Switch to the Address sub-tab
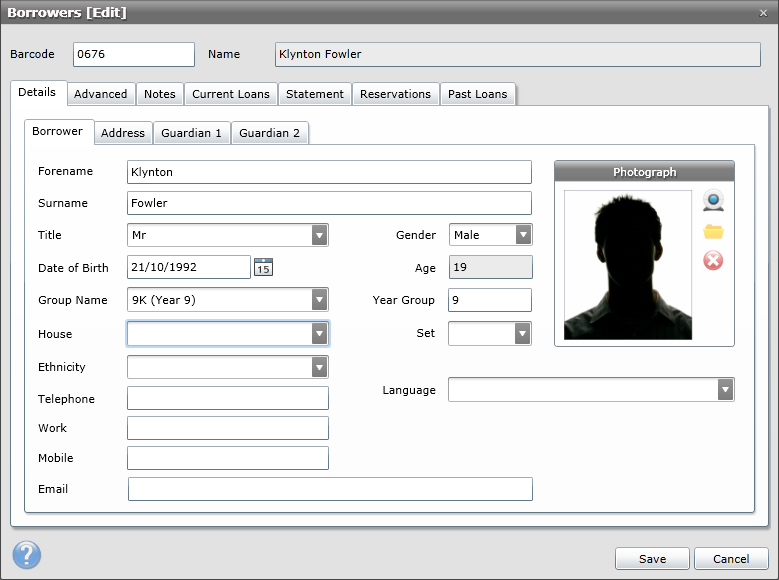Screen dimensions: 779x580 coord(123,133)
